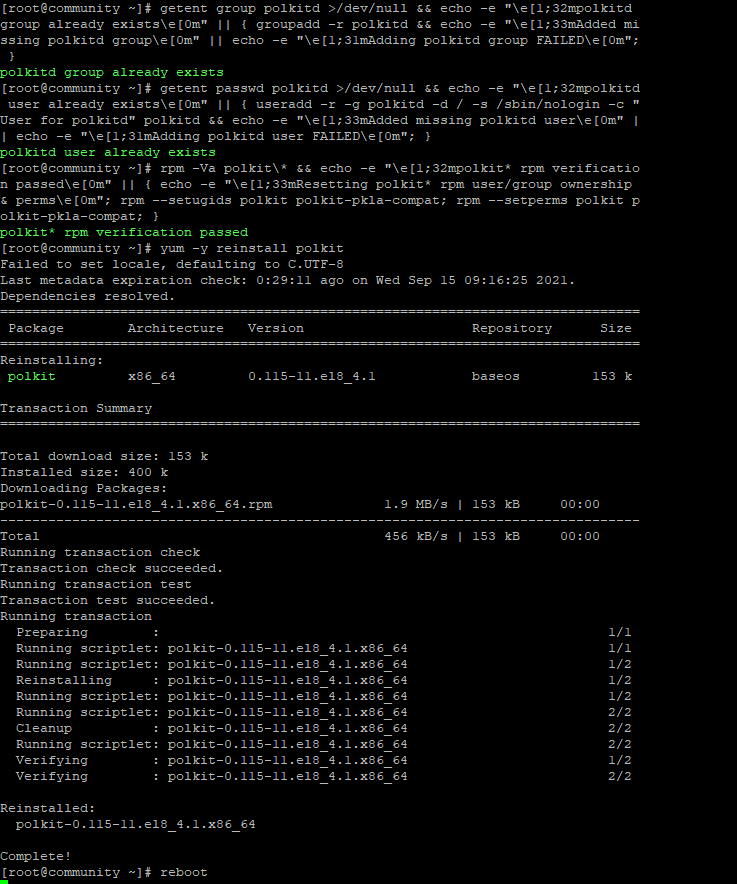The height and width of the screenshot is (884, 737).
Task: Click the 'getent group polkitd' command text
Action: click(x=243, y=8)
